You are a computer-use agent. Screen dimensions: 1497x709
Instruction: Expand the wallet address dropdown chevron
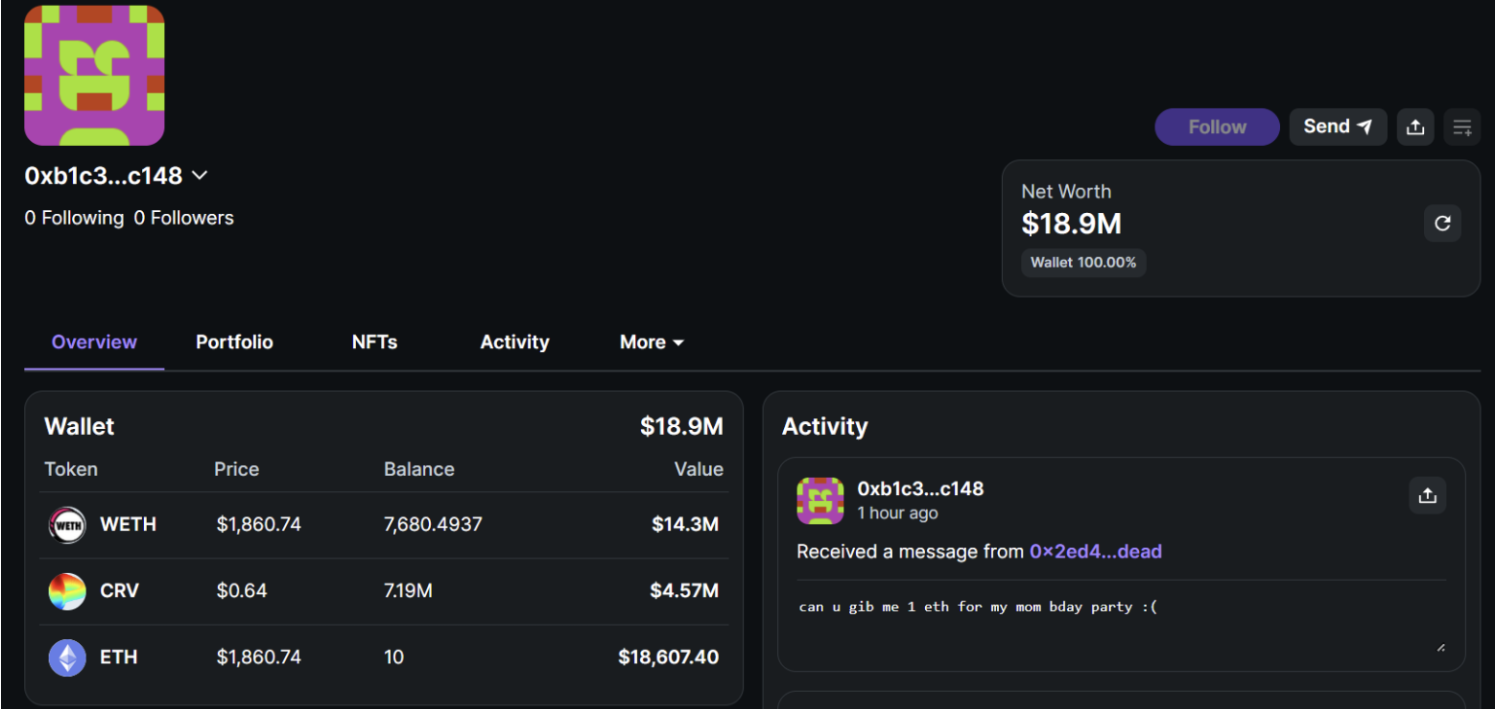200,176
